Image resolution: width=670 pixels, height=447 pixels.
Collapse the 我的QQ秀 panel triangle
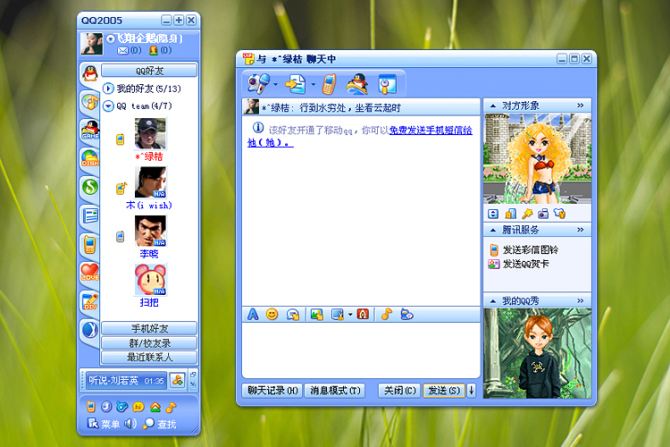click(493, 301)
